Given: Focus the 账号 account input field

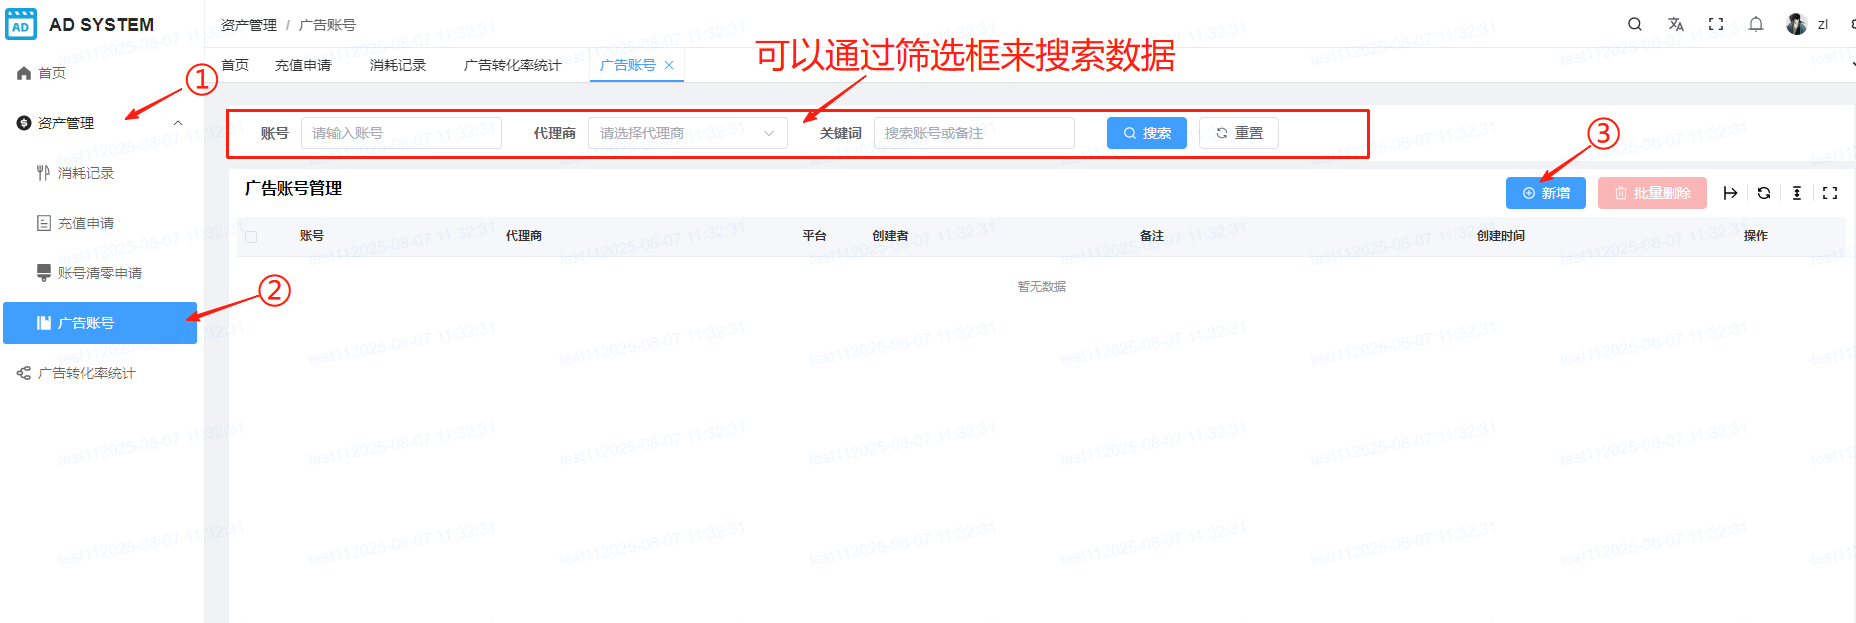Looking at the screenshot, I should 400,133.
